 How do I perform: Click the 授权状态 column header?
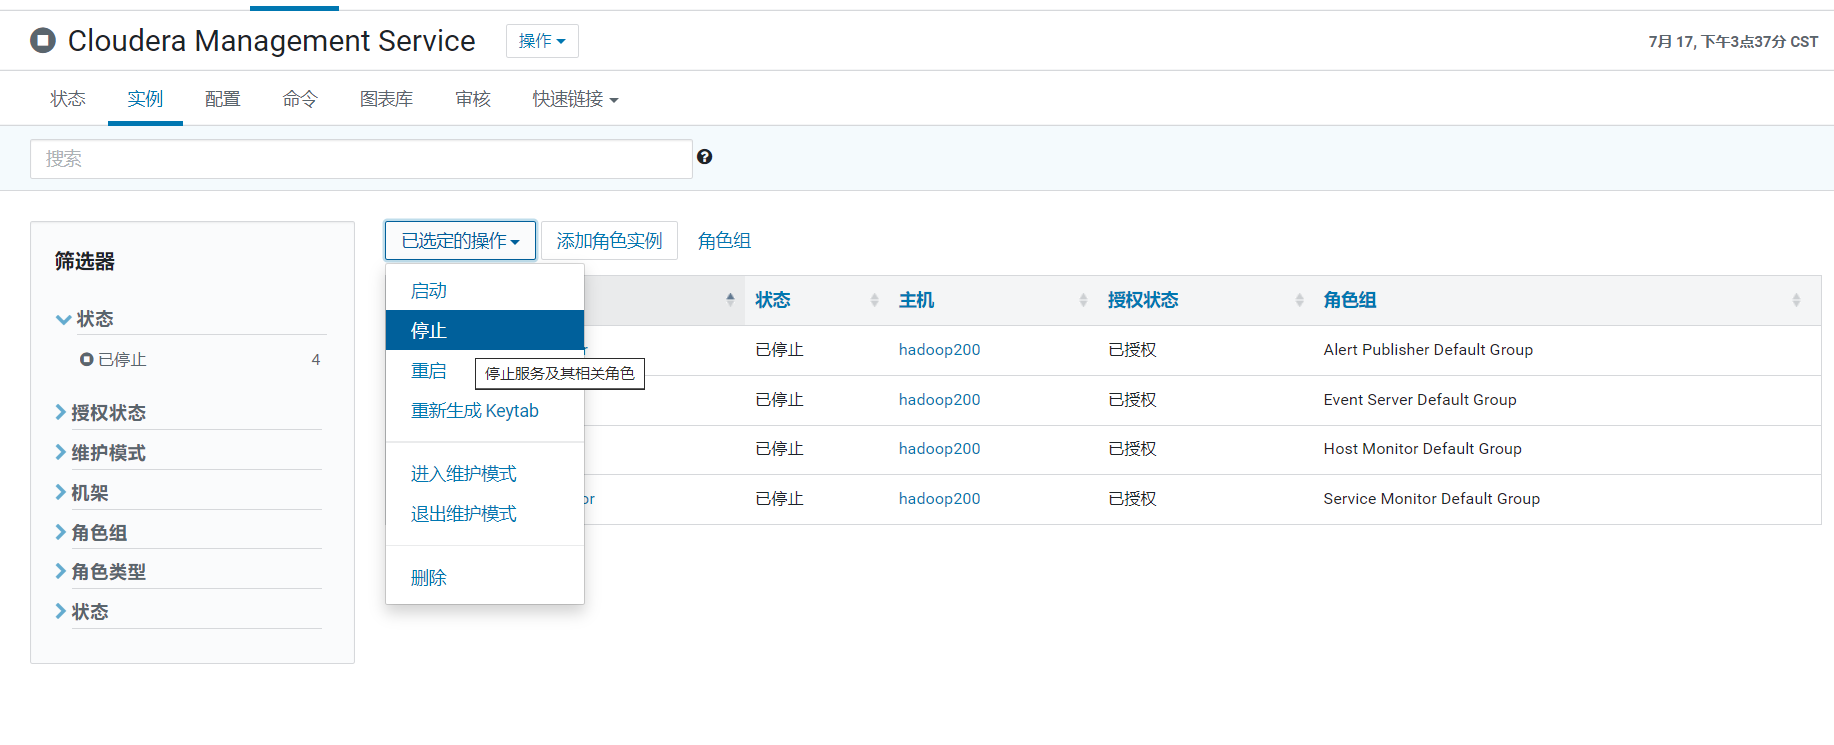point(1143,300)
